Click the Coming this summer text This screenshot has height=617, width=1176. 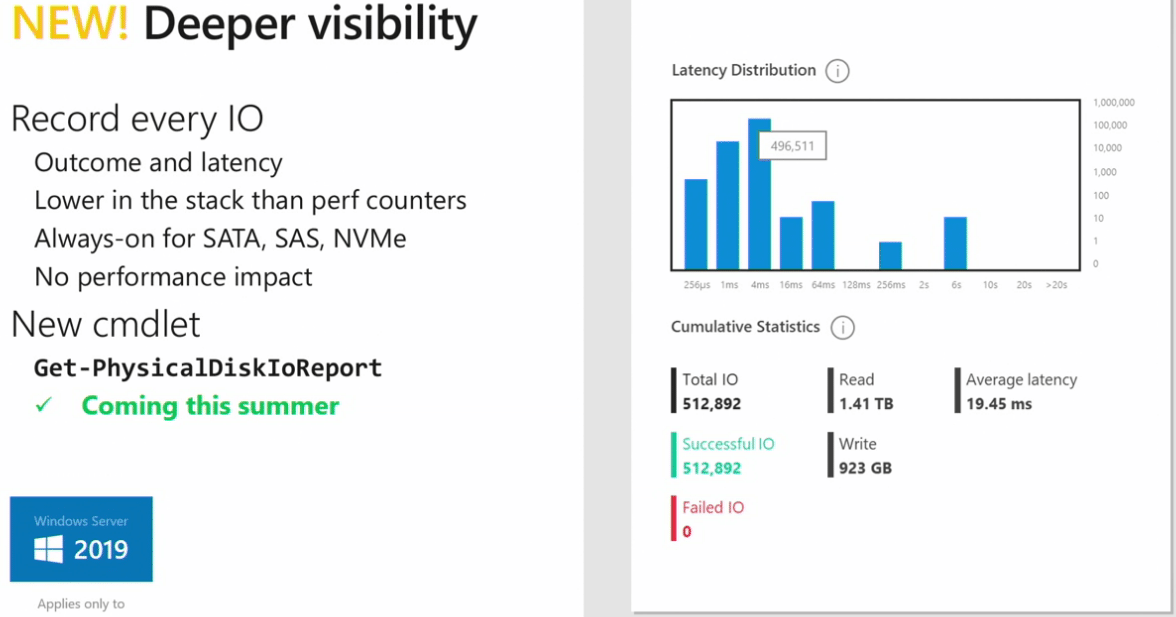click(x=210, y=406)
